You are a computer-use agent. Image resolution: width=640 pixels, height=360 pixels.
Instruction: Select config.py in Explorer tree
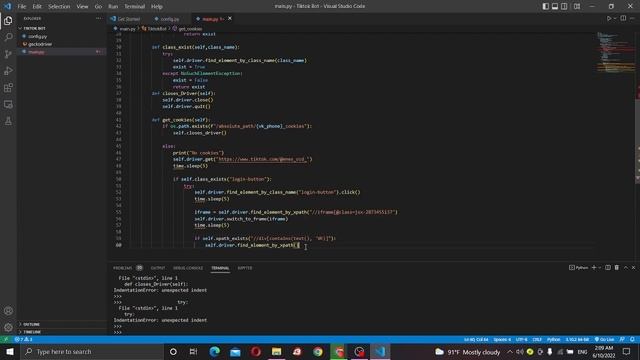click(37, 36)
